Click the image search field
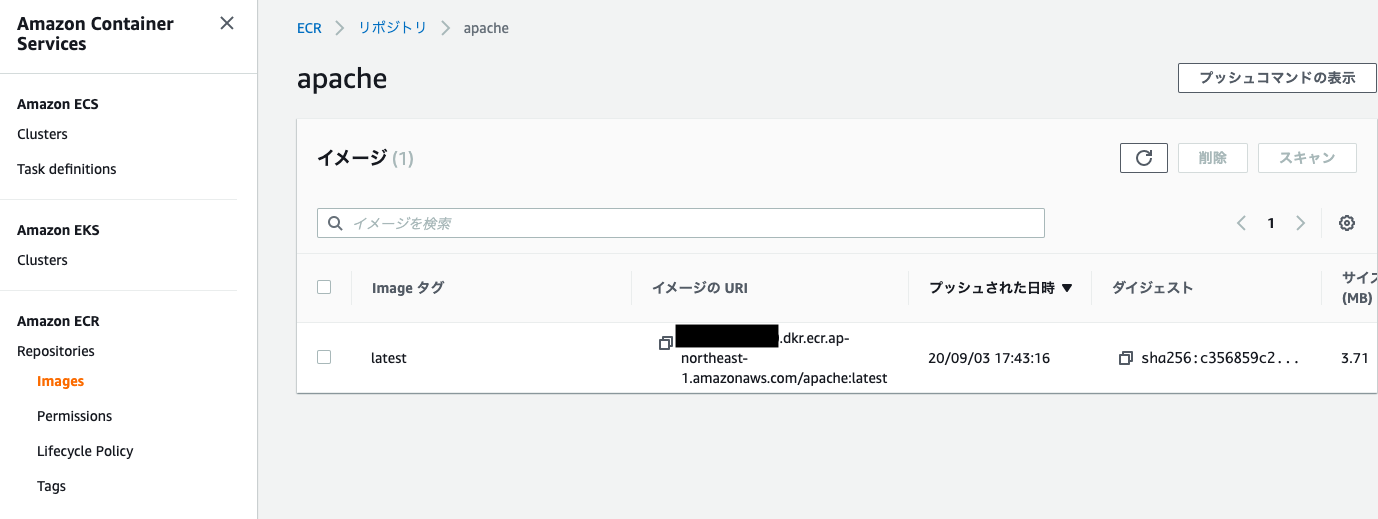The width and height of the screenshot is (1378, 519). pyautogui.click(x=681, y=223)
